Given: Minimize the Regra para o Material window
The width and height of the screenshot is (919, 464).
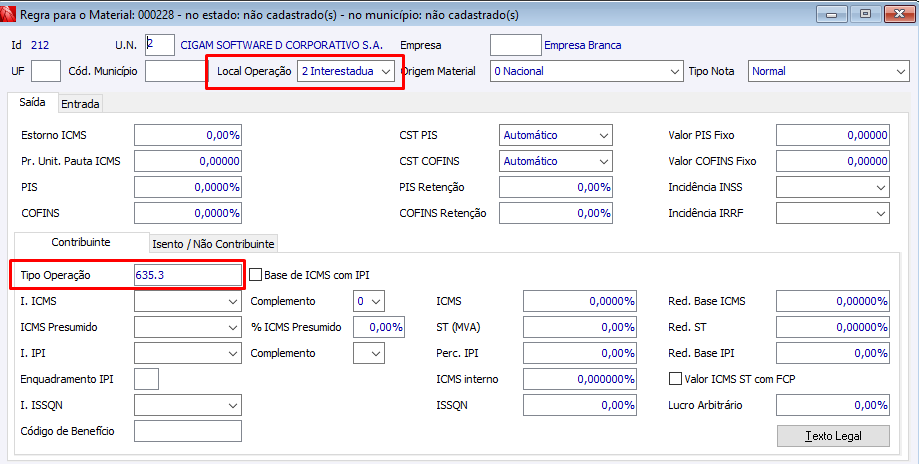Looking at the screenshot, I should coord(833,13).
